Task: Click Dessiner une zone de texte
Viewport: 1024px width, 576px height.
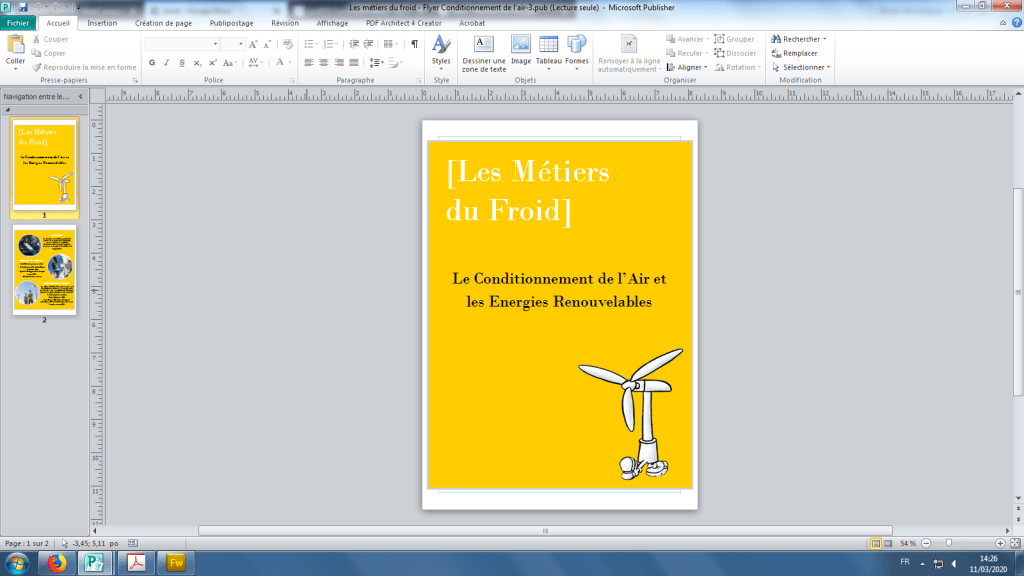Action: click(x=484, y=49)
